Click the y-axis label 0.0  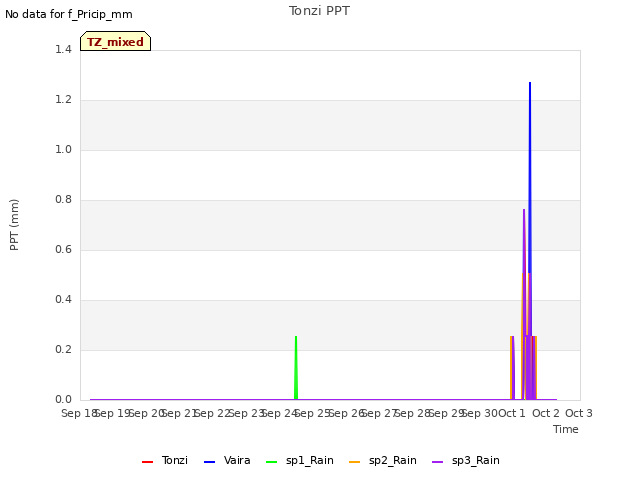point(63,400)
